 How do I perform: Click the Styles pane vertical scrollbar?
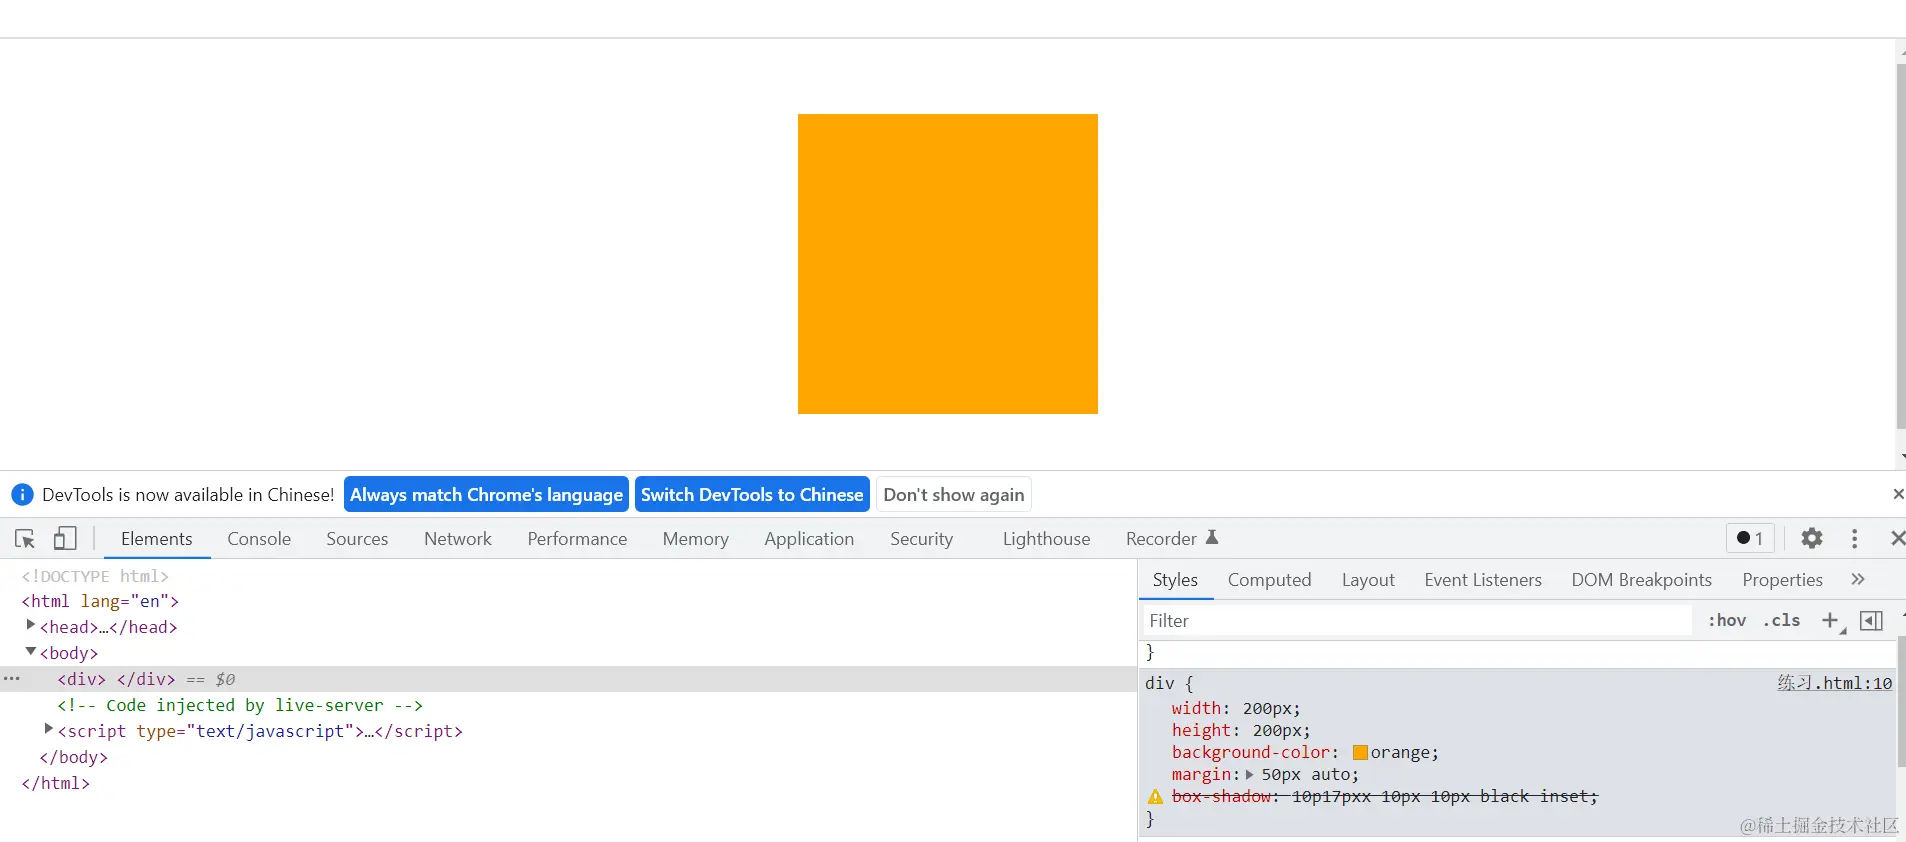click(x=1900, y=700)
